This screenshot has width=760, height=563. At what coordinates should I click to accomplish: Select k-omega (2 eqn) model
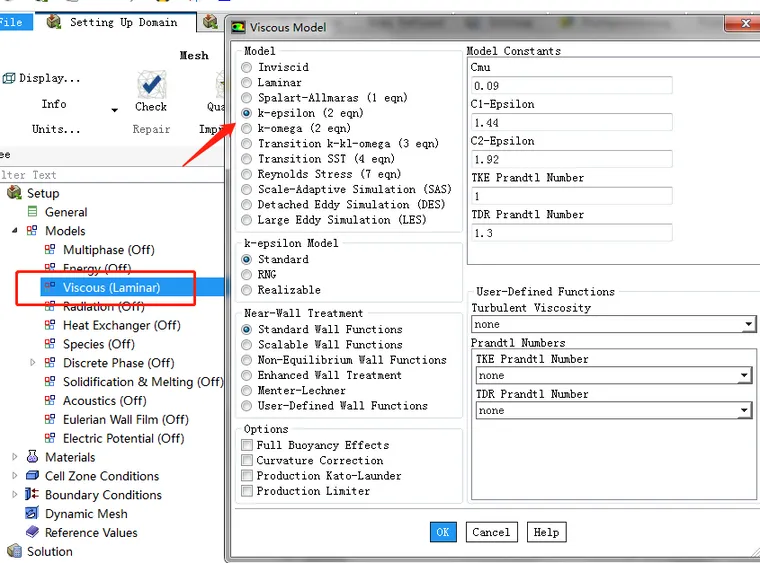[x=247, y=128]
